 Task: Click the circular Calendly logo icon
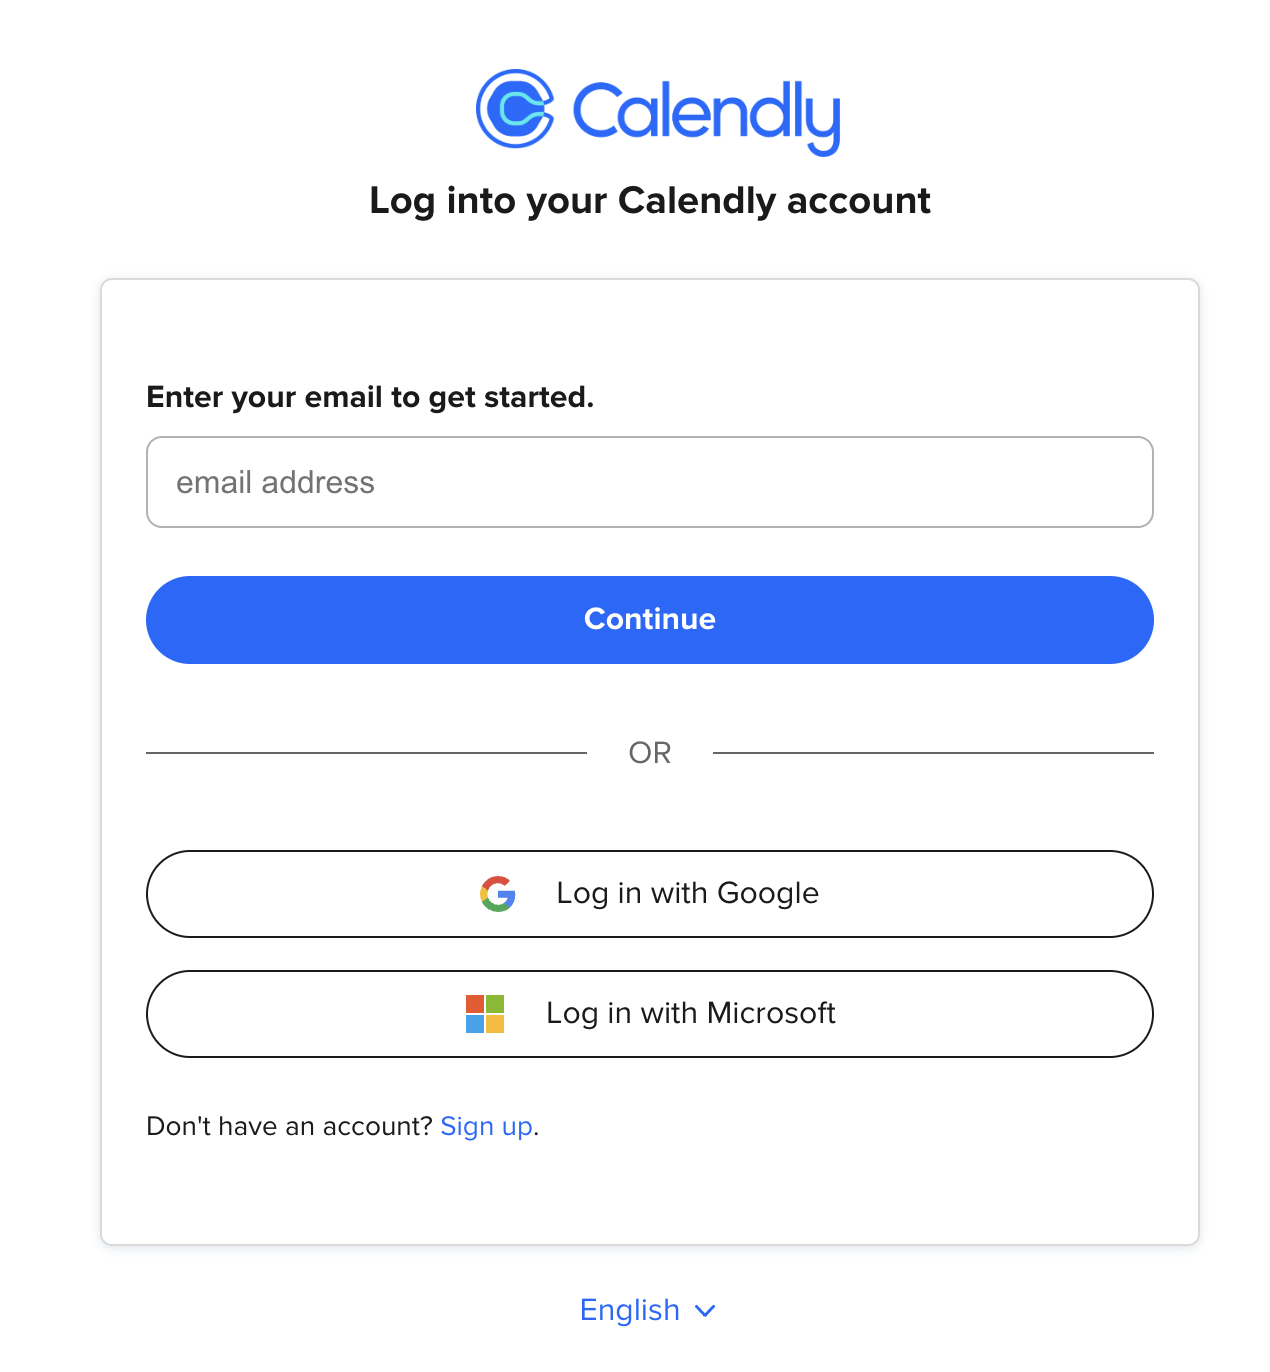coord(515,109)
